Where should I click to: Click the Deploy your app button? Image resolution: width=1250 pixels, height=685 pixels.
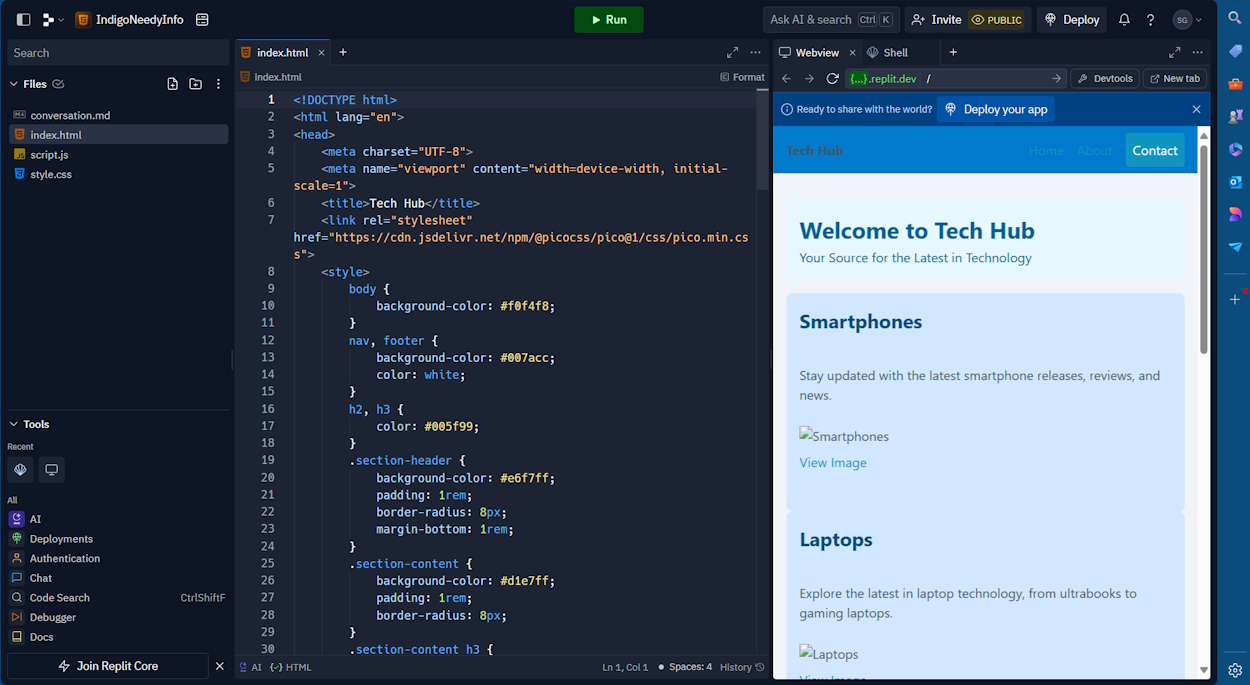tap(995, 109)
